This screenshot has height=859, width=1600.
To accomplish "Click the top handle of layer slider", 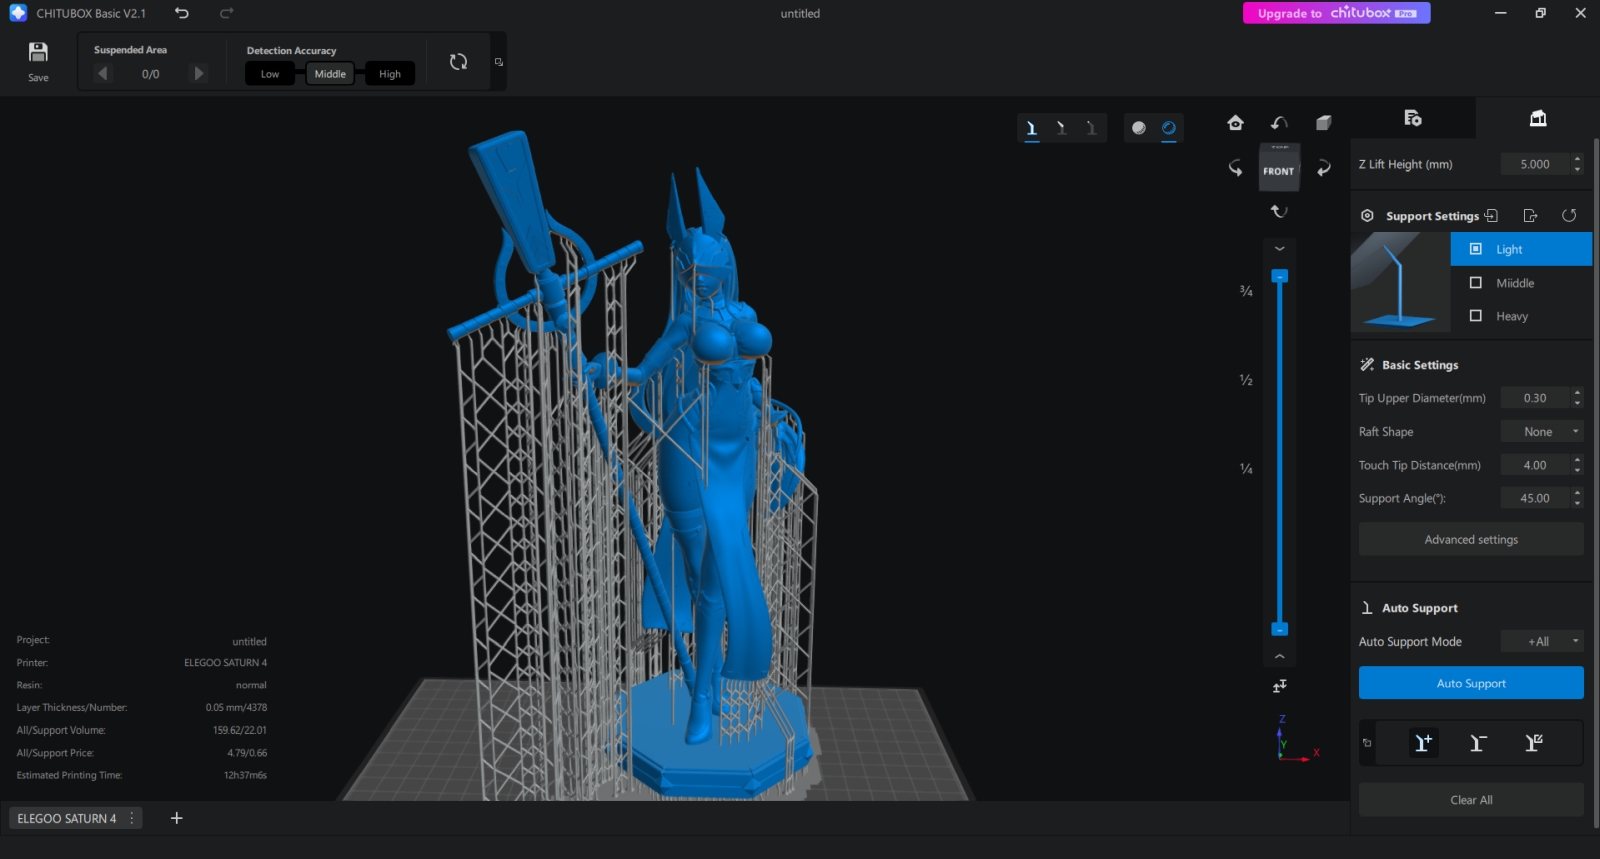I will [x=1279, y=276].
